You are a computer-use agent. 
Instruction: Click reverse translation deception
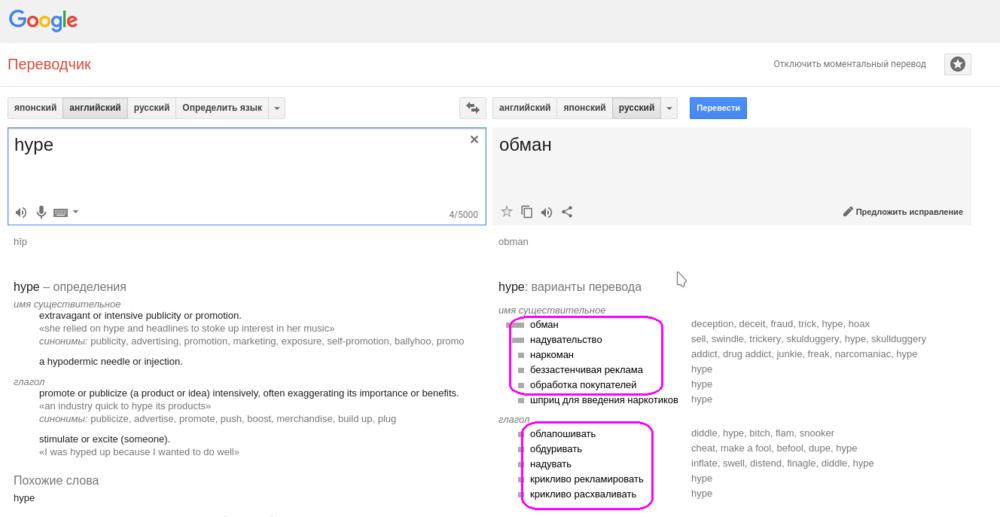point(713,324)
